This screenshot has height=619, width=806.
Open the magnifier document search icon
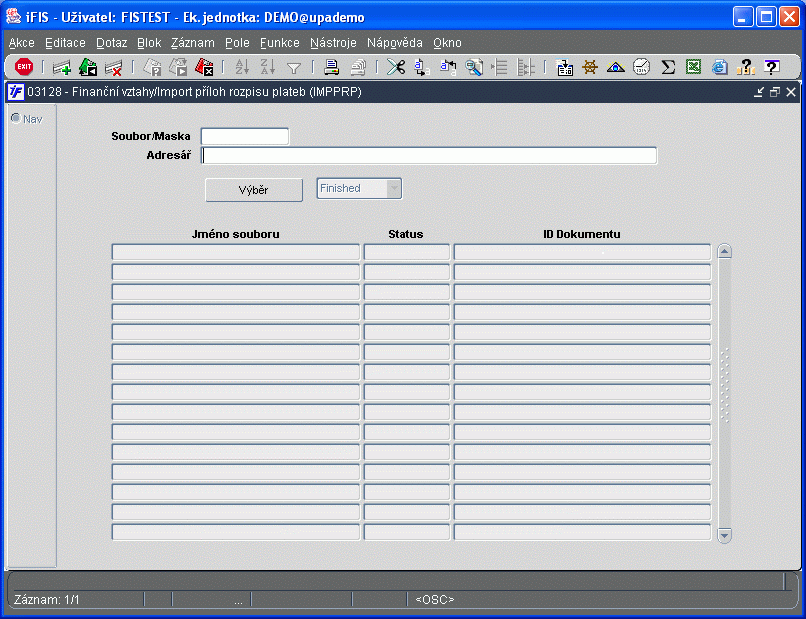click(x=473, y=67)
